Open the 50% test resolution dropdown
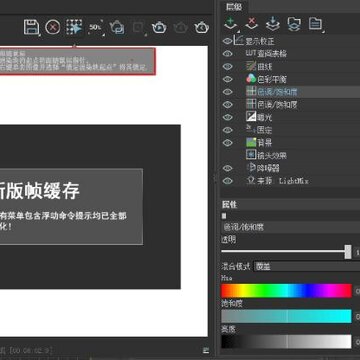The image size is (360, 360). click(x=95, y=27)
